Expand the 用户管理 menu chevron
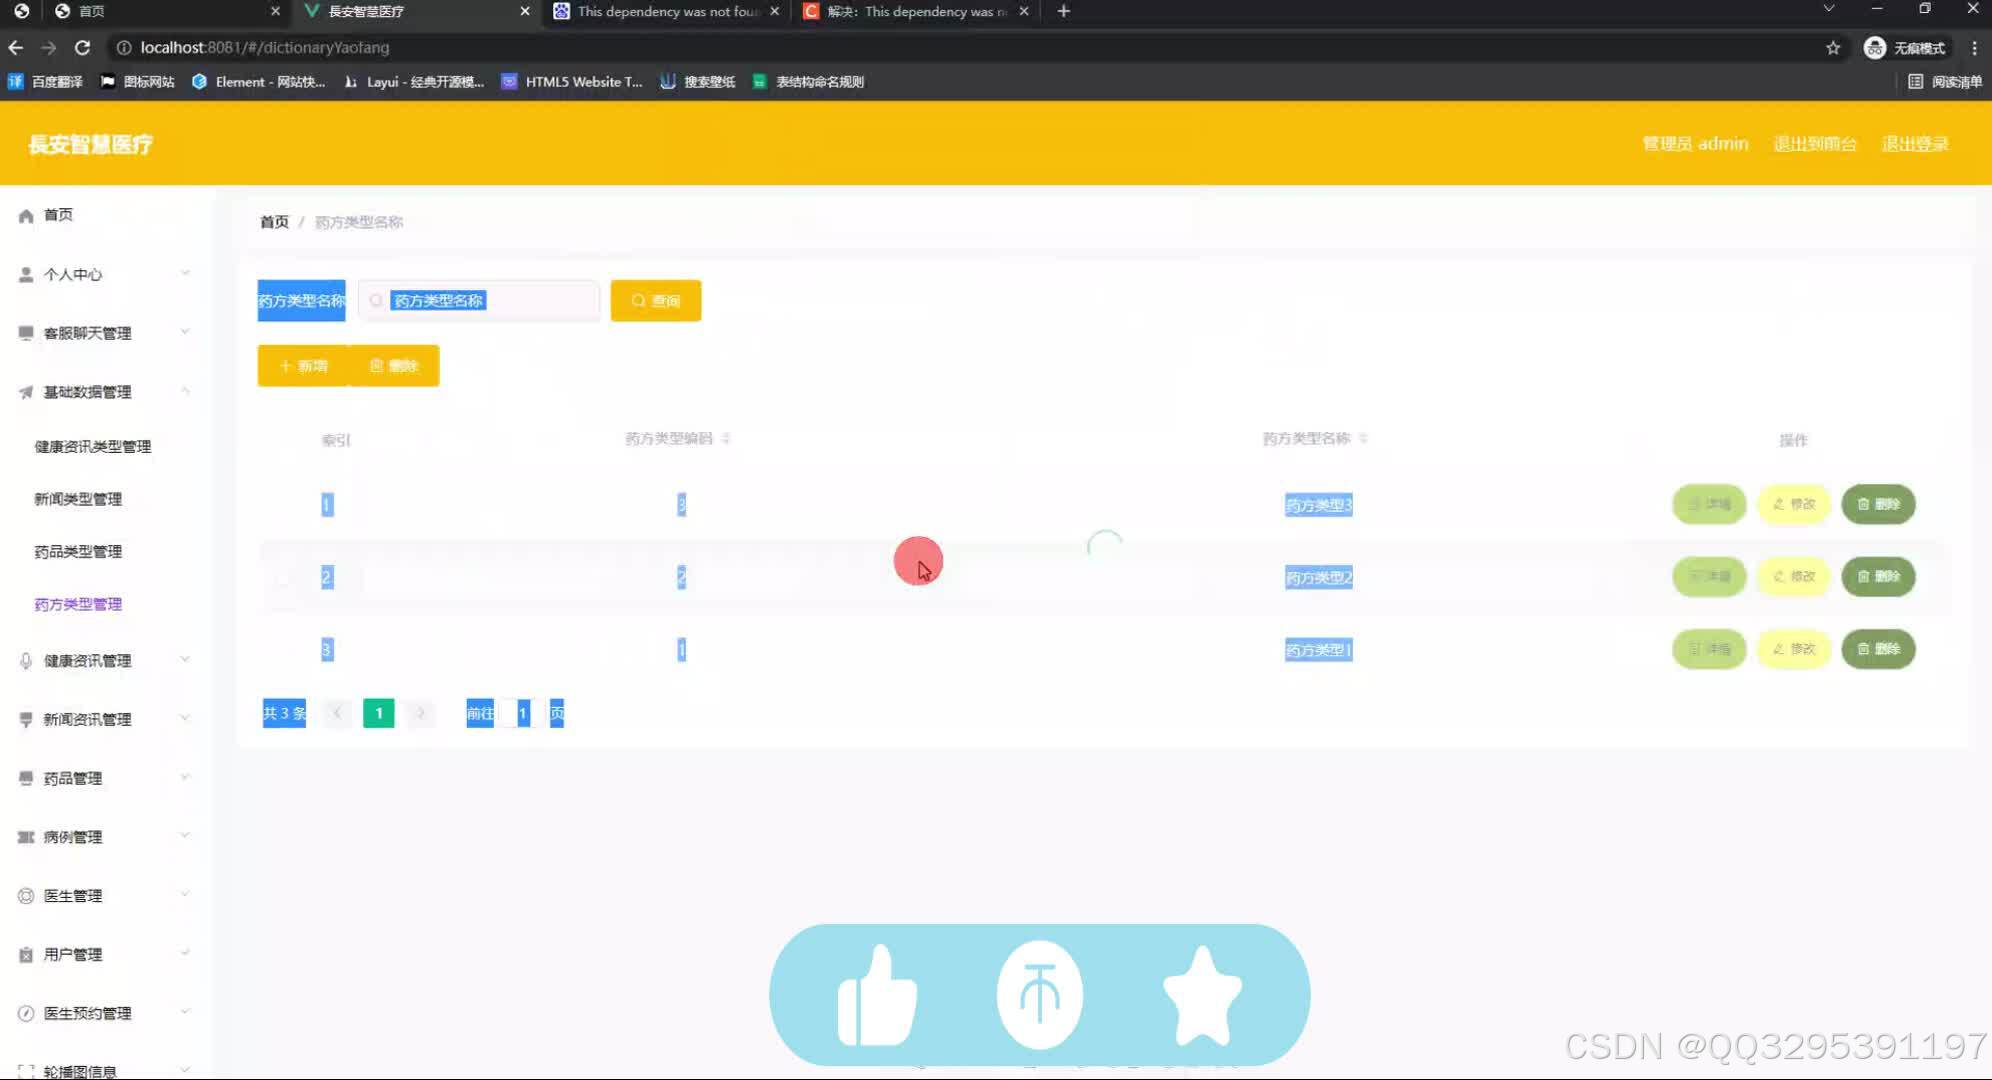The image size is (1992, 1080). point(185,953)
